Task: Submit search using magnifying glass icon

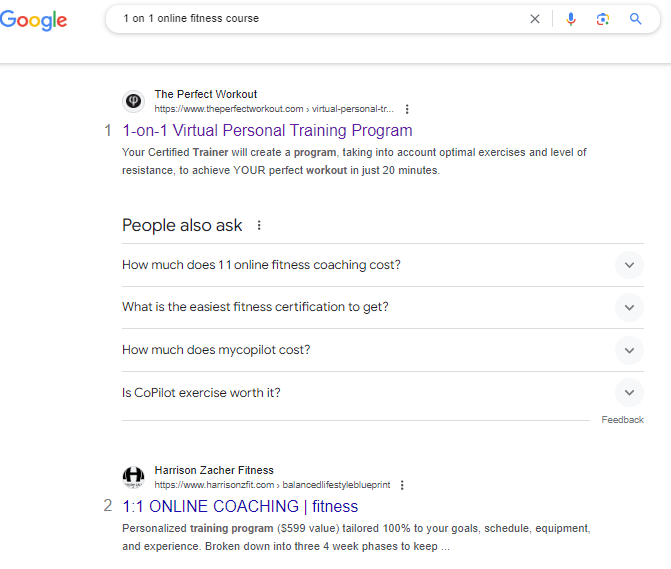Action: click(x=635, y=19)
